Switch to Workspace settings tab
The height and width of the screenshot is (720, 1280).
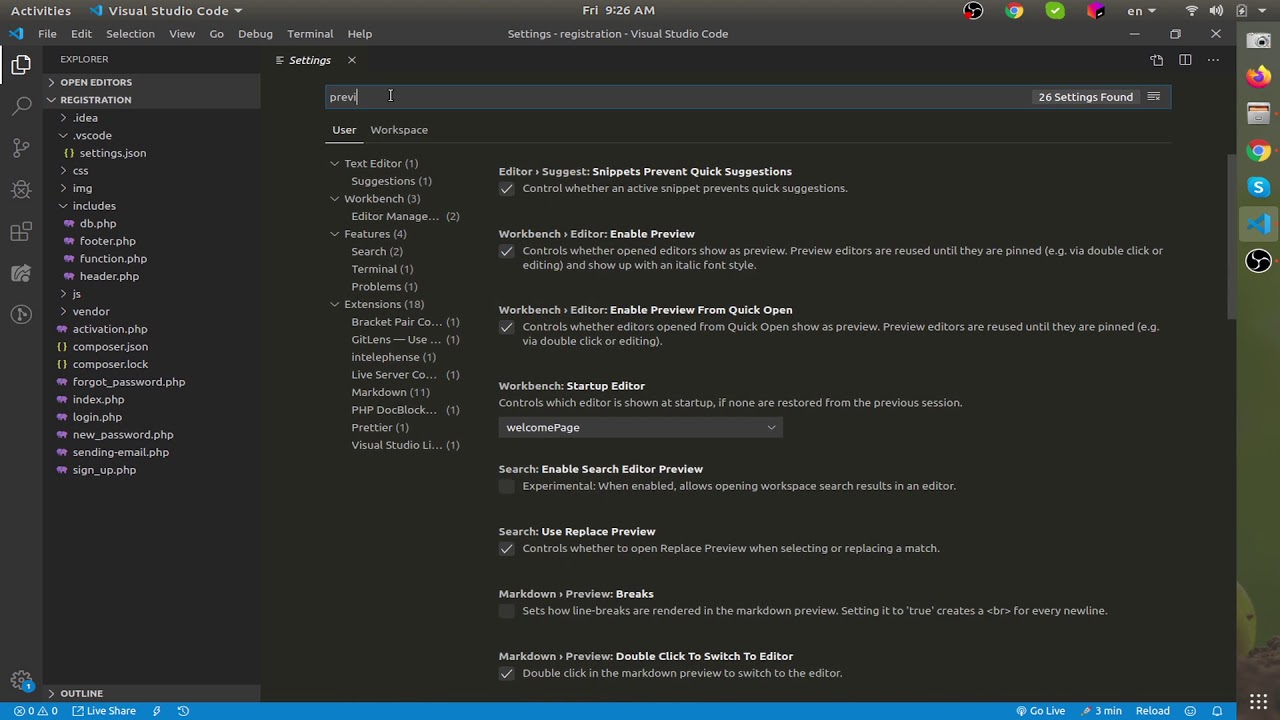point(399,130)
